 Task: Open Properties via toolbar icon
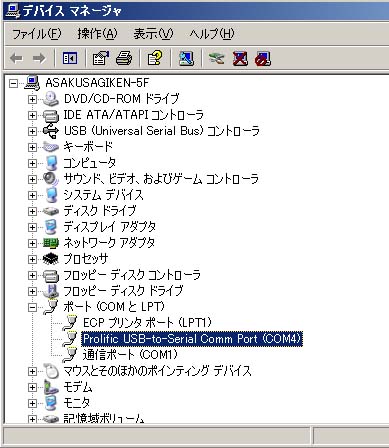(100, 58)
